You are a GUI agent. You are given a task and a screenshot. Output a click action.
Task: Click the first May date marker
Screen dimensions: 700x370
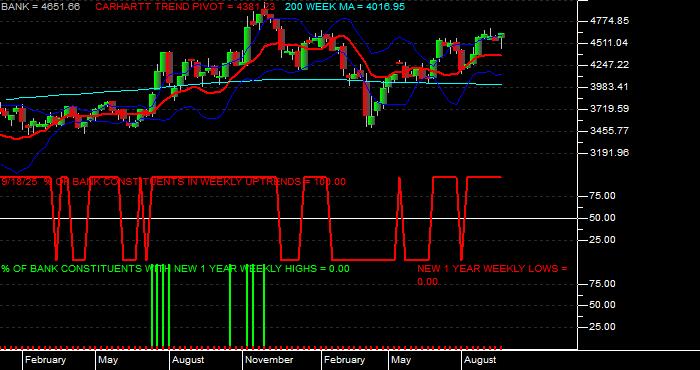point(108,360)
